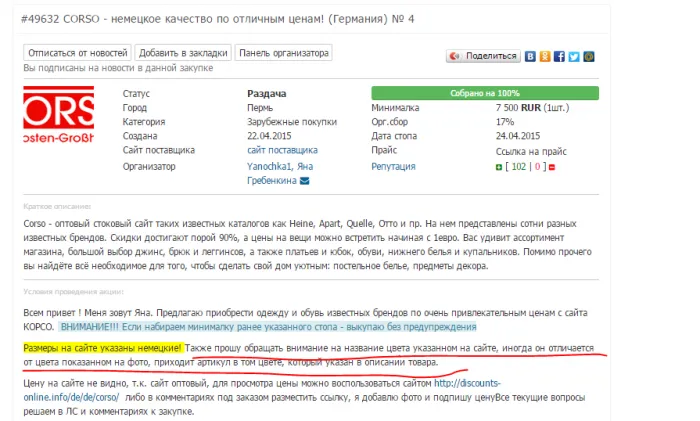This screenshot has height=421, width=700.
Task: Share the page on Twitter
Action: 574,56
